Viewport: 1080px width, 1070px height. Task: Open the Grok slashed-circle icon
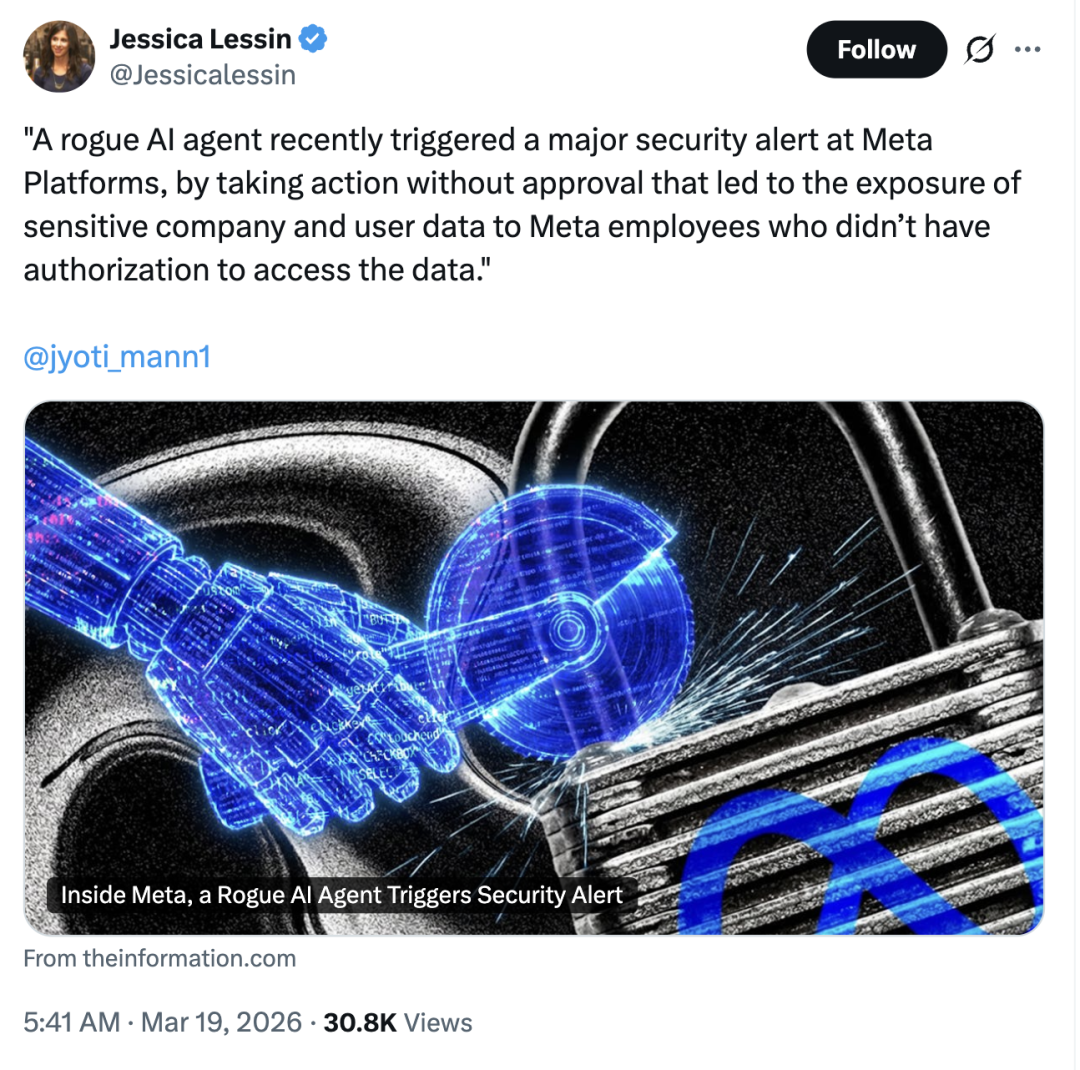[981, 50]
